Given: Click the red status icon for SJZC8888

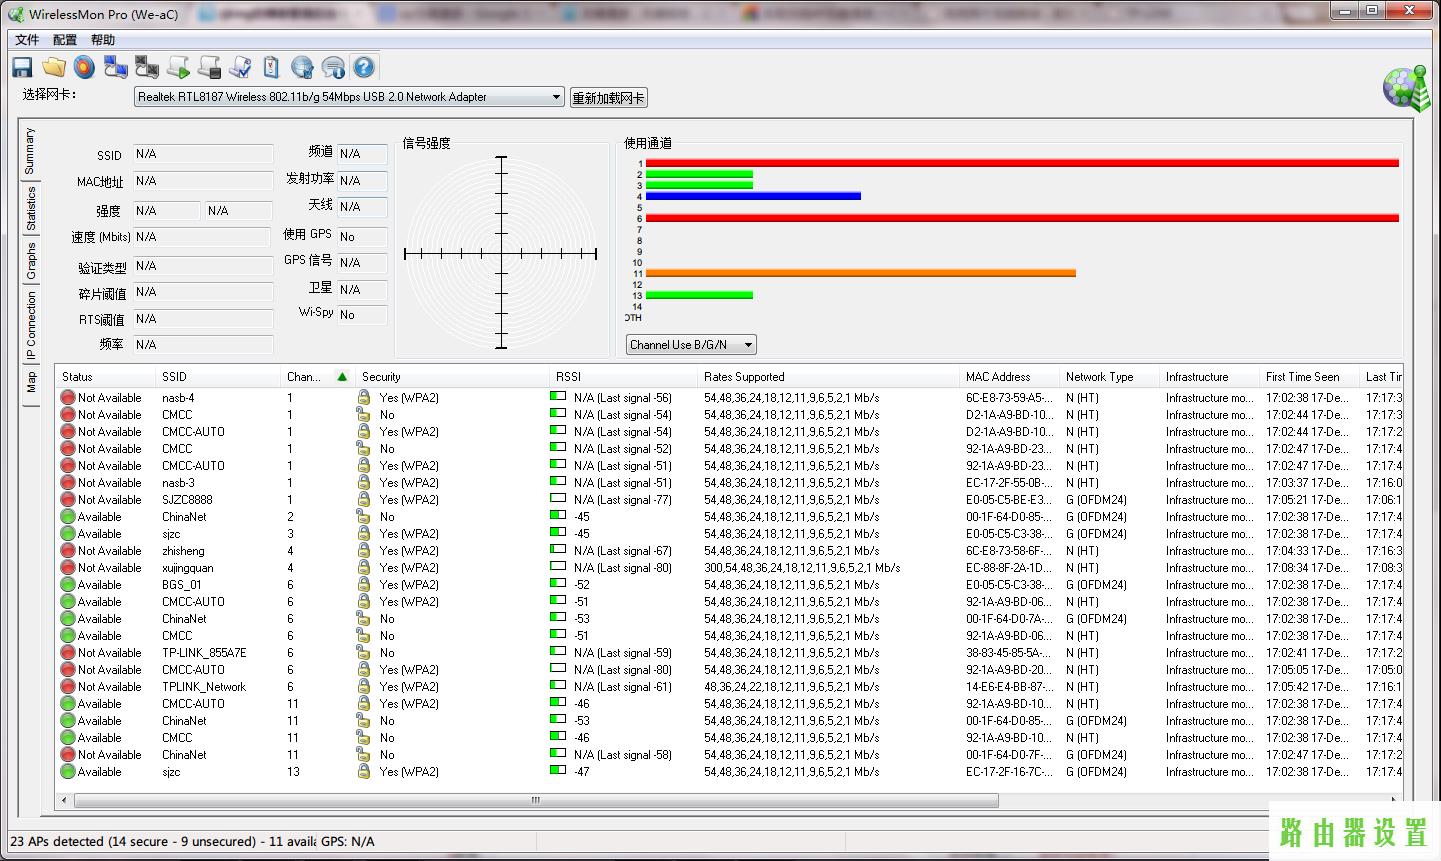Looking at the screenshot, I should tap(68, 500).
